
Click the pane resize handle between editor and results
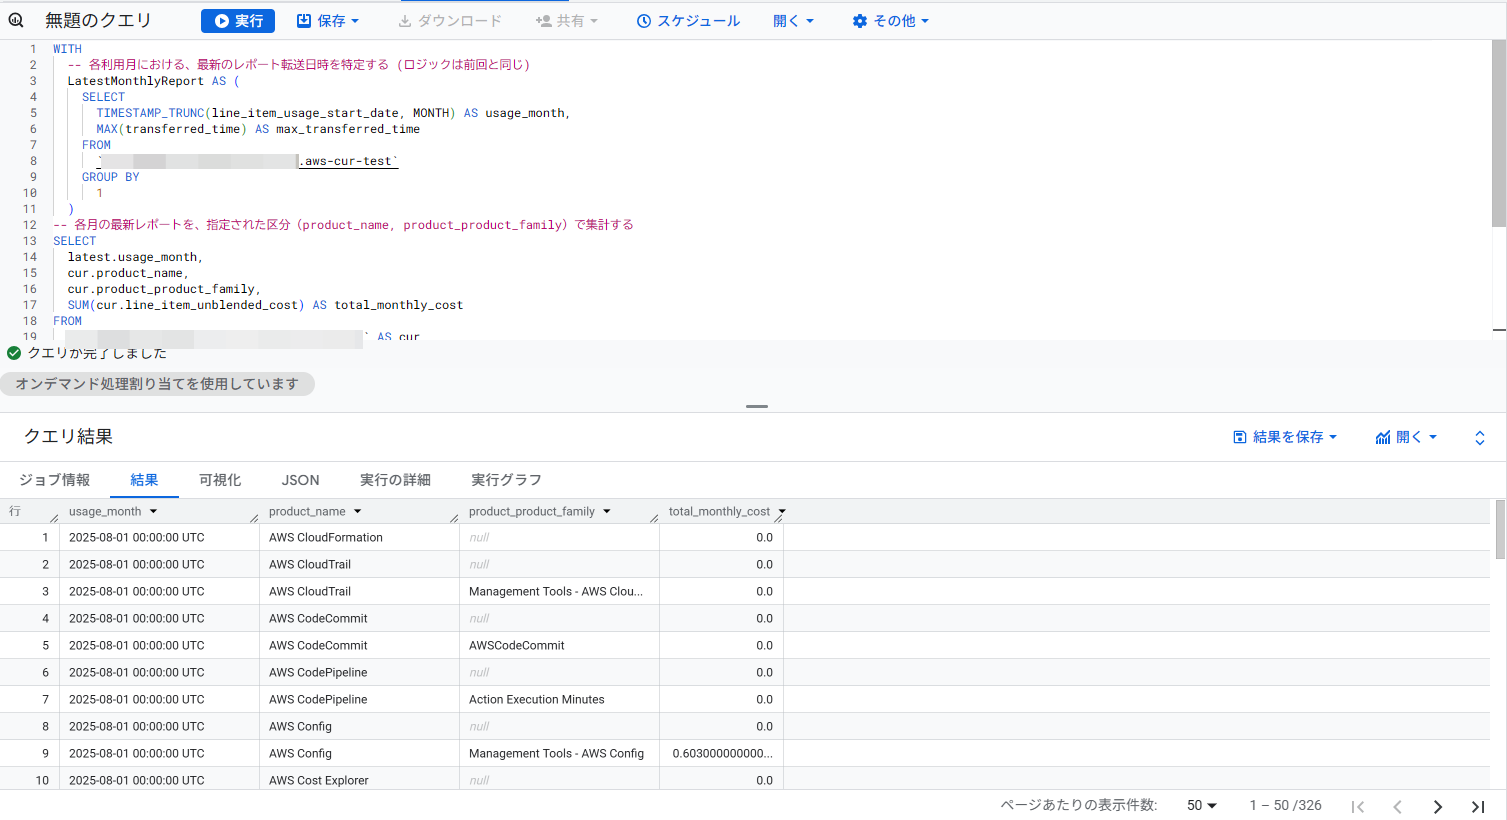(756, 406)
